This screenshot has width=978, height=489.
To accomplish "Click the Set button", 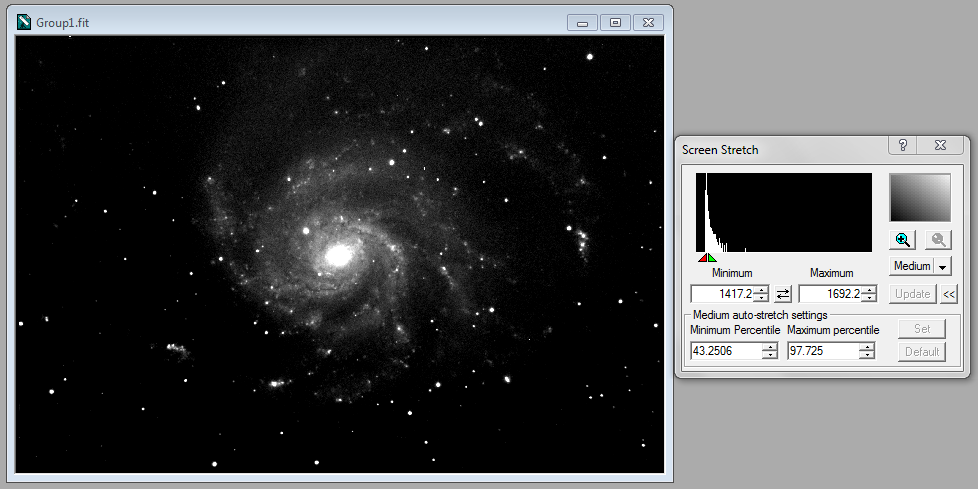I will pos(922,329).
